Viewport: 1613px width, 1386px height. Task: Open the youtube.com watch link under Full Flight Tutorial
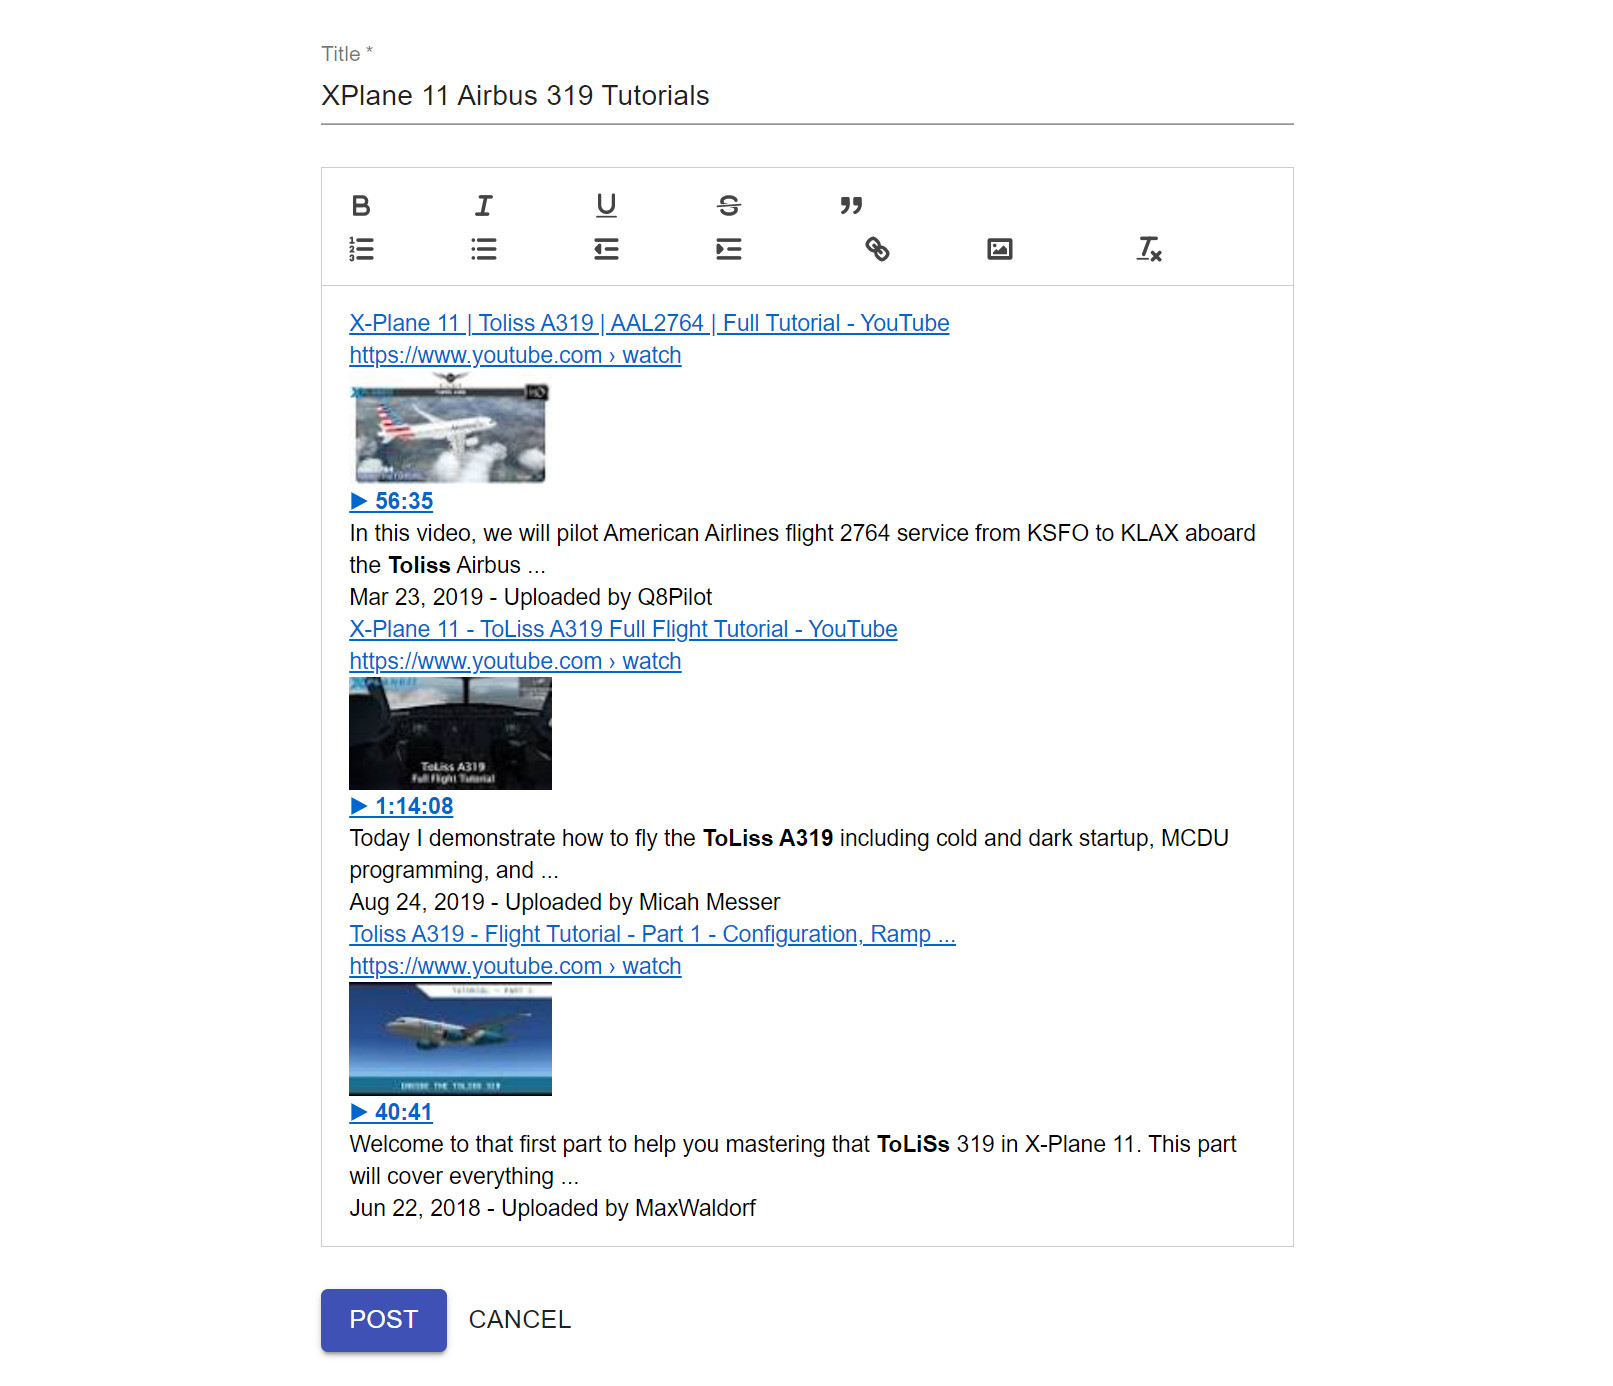click(x=515, y=661)
